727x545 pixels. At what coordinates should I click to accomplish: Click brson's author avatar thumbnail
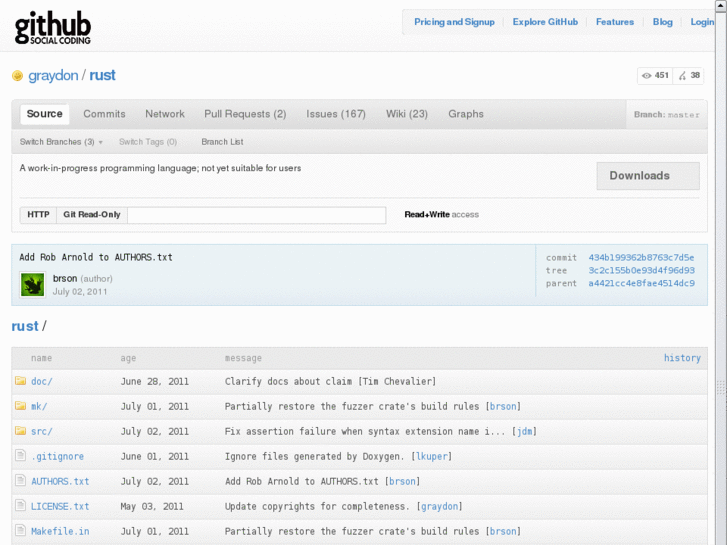pos(33,285)
